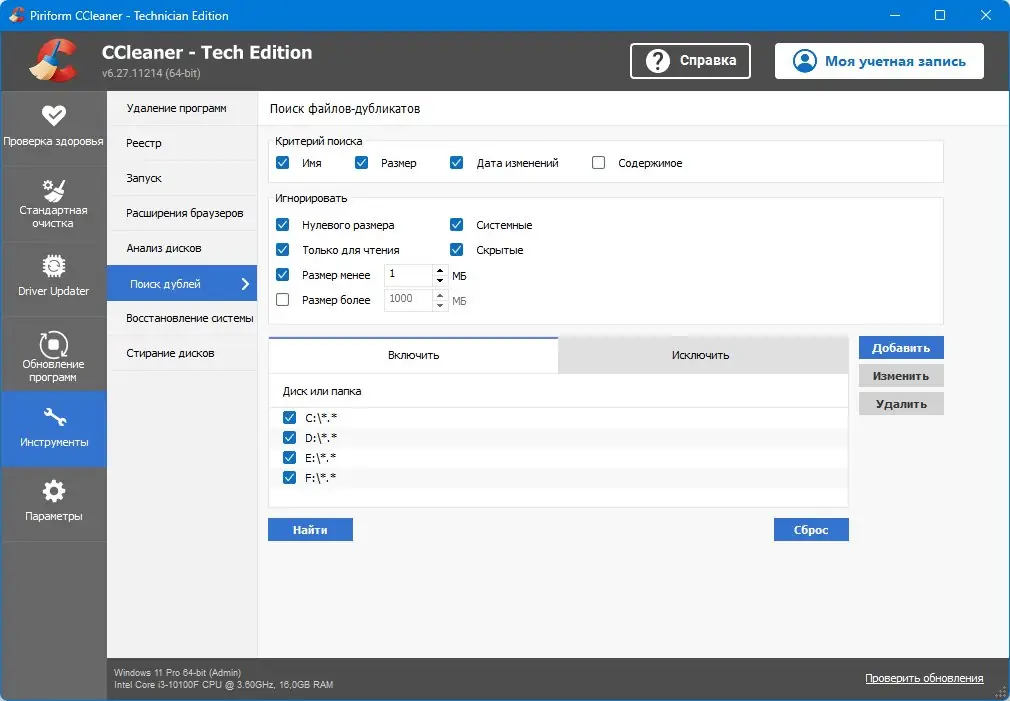Open the Справка help button
1010x701 pixels.
click(x=691, y=61)
